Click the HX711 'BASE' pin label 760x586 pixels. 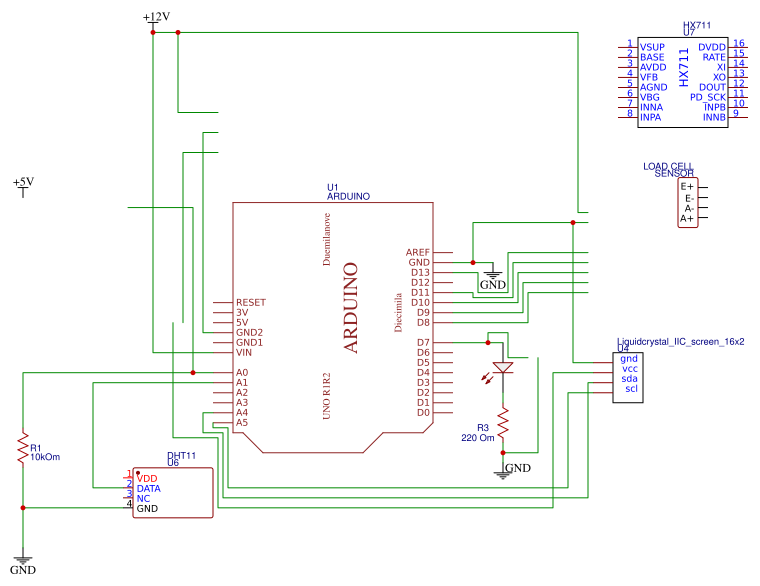tap(652, 57)
